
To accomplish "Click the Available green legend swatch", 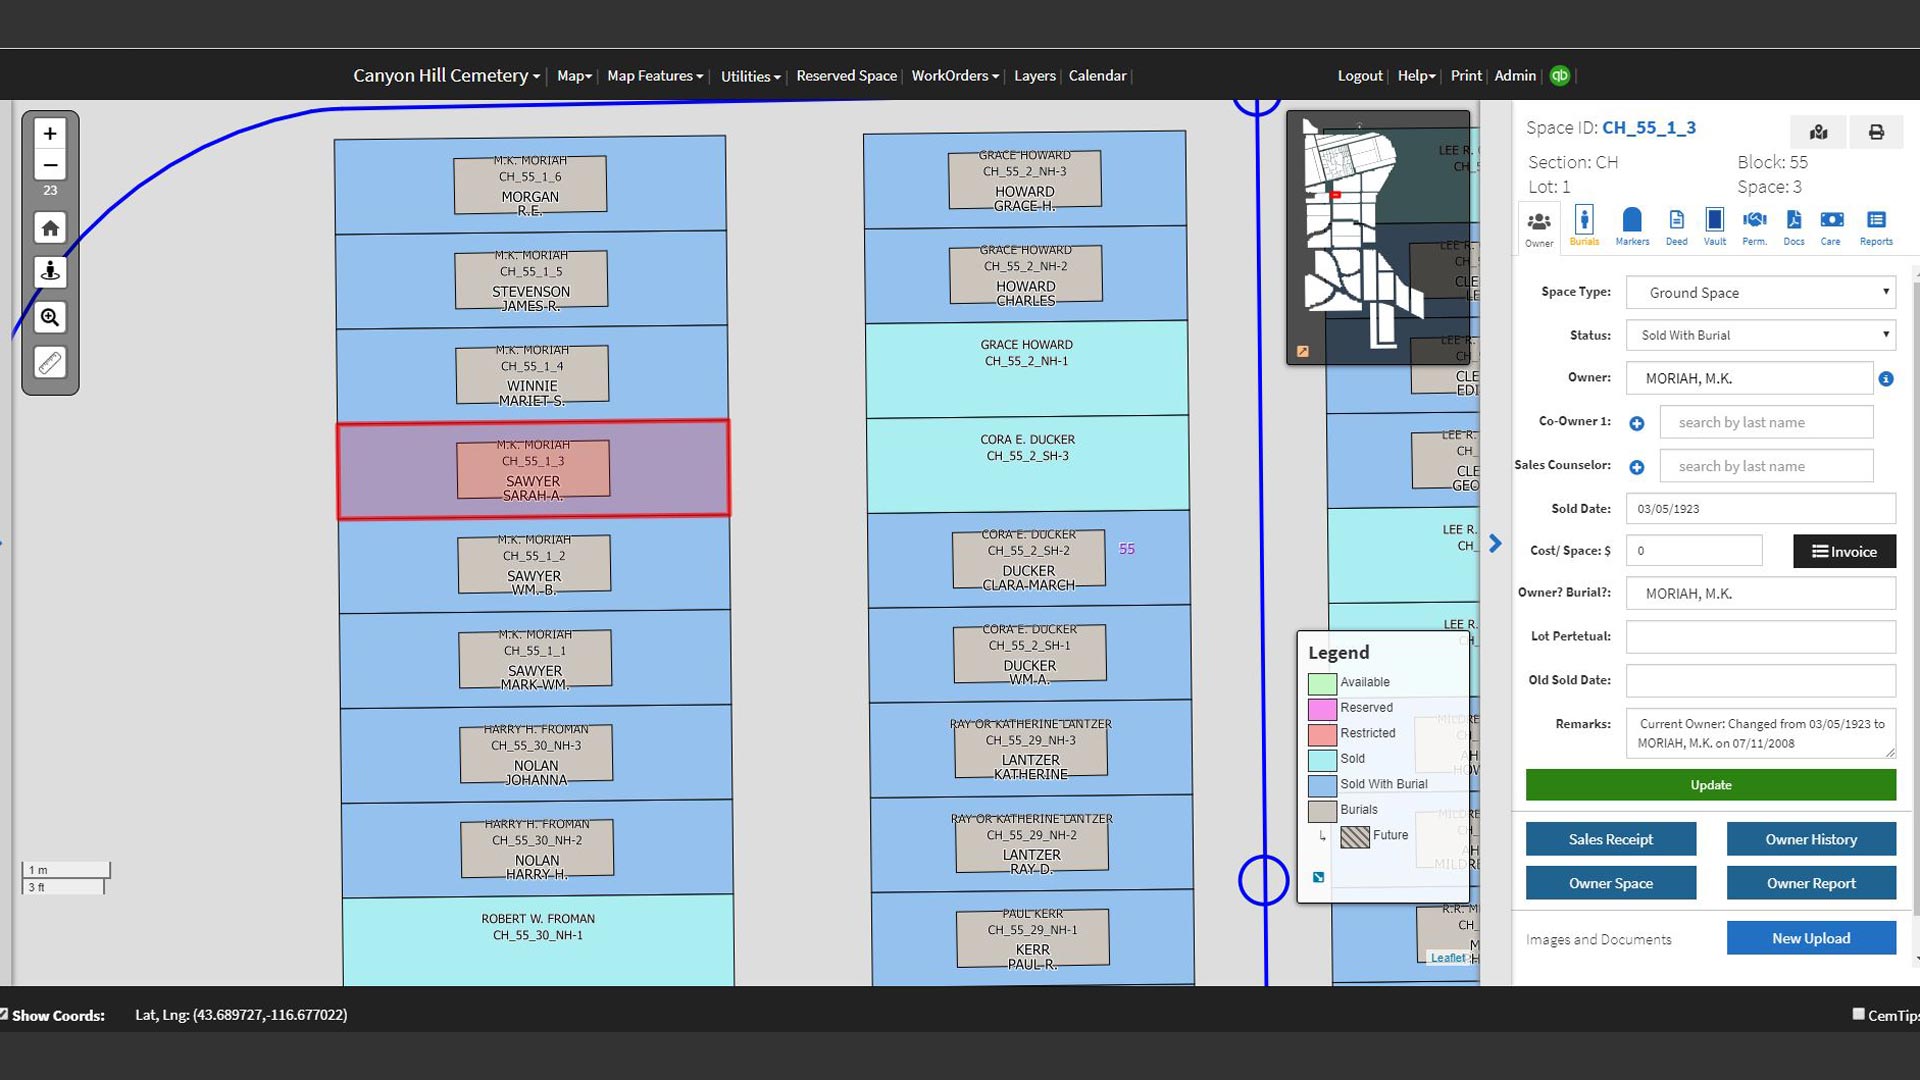I will (1322, 683).
